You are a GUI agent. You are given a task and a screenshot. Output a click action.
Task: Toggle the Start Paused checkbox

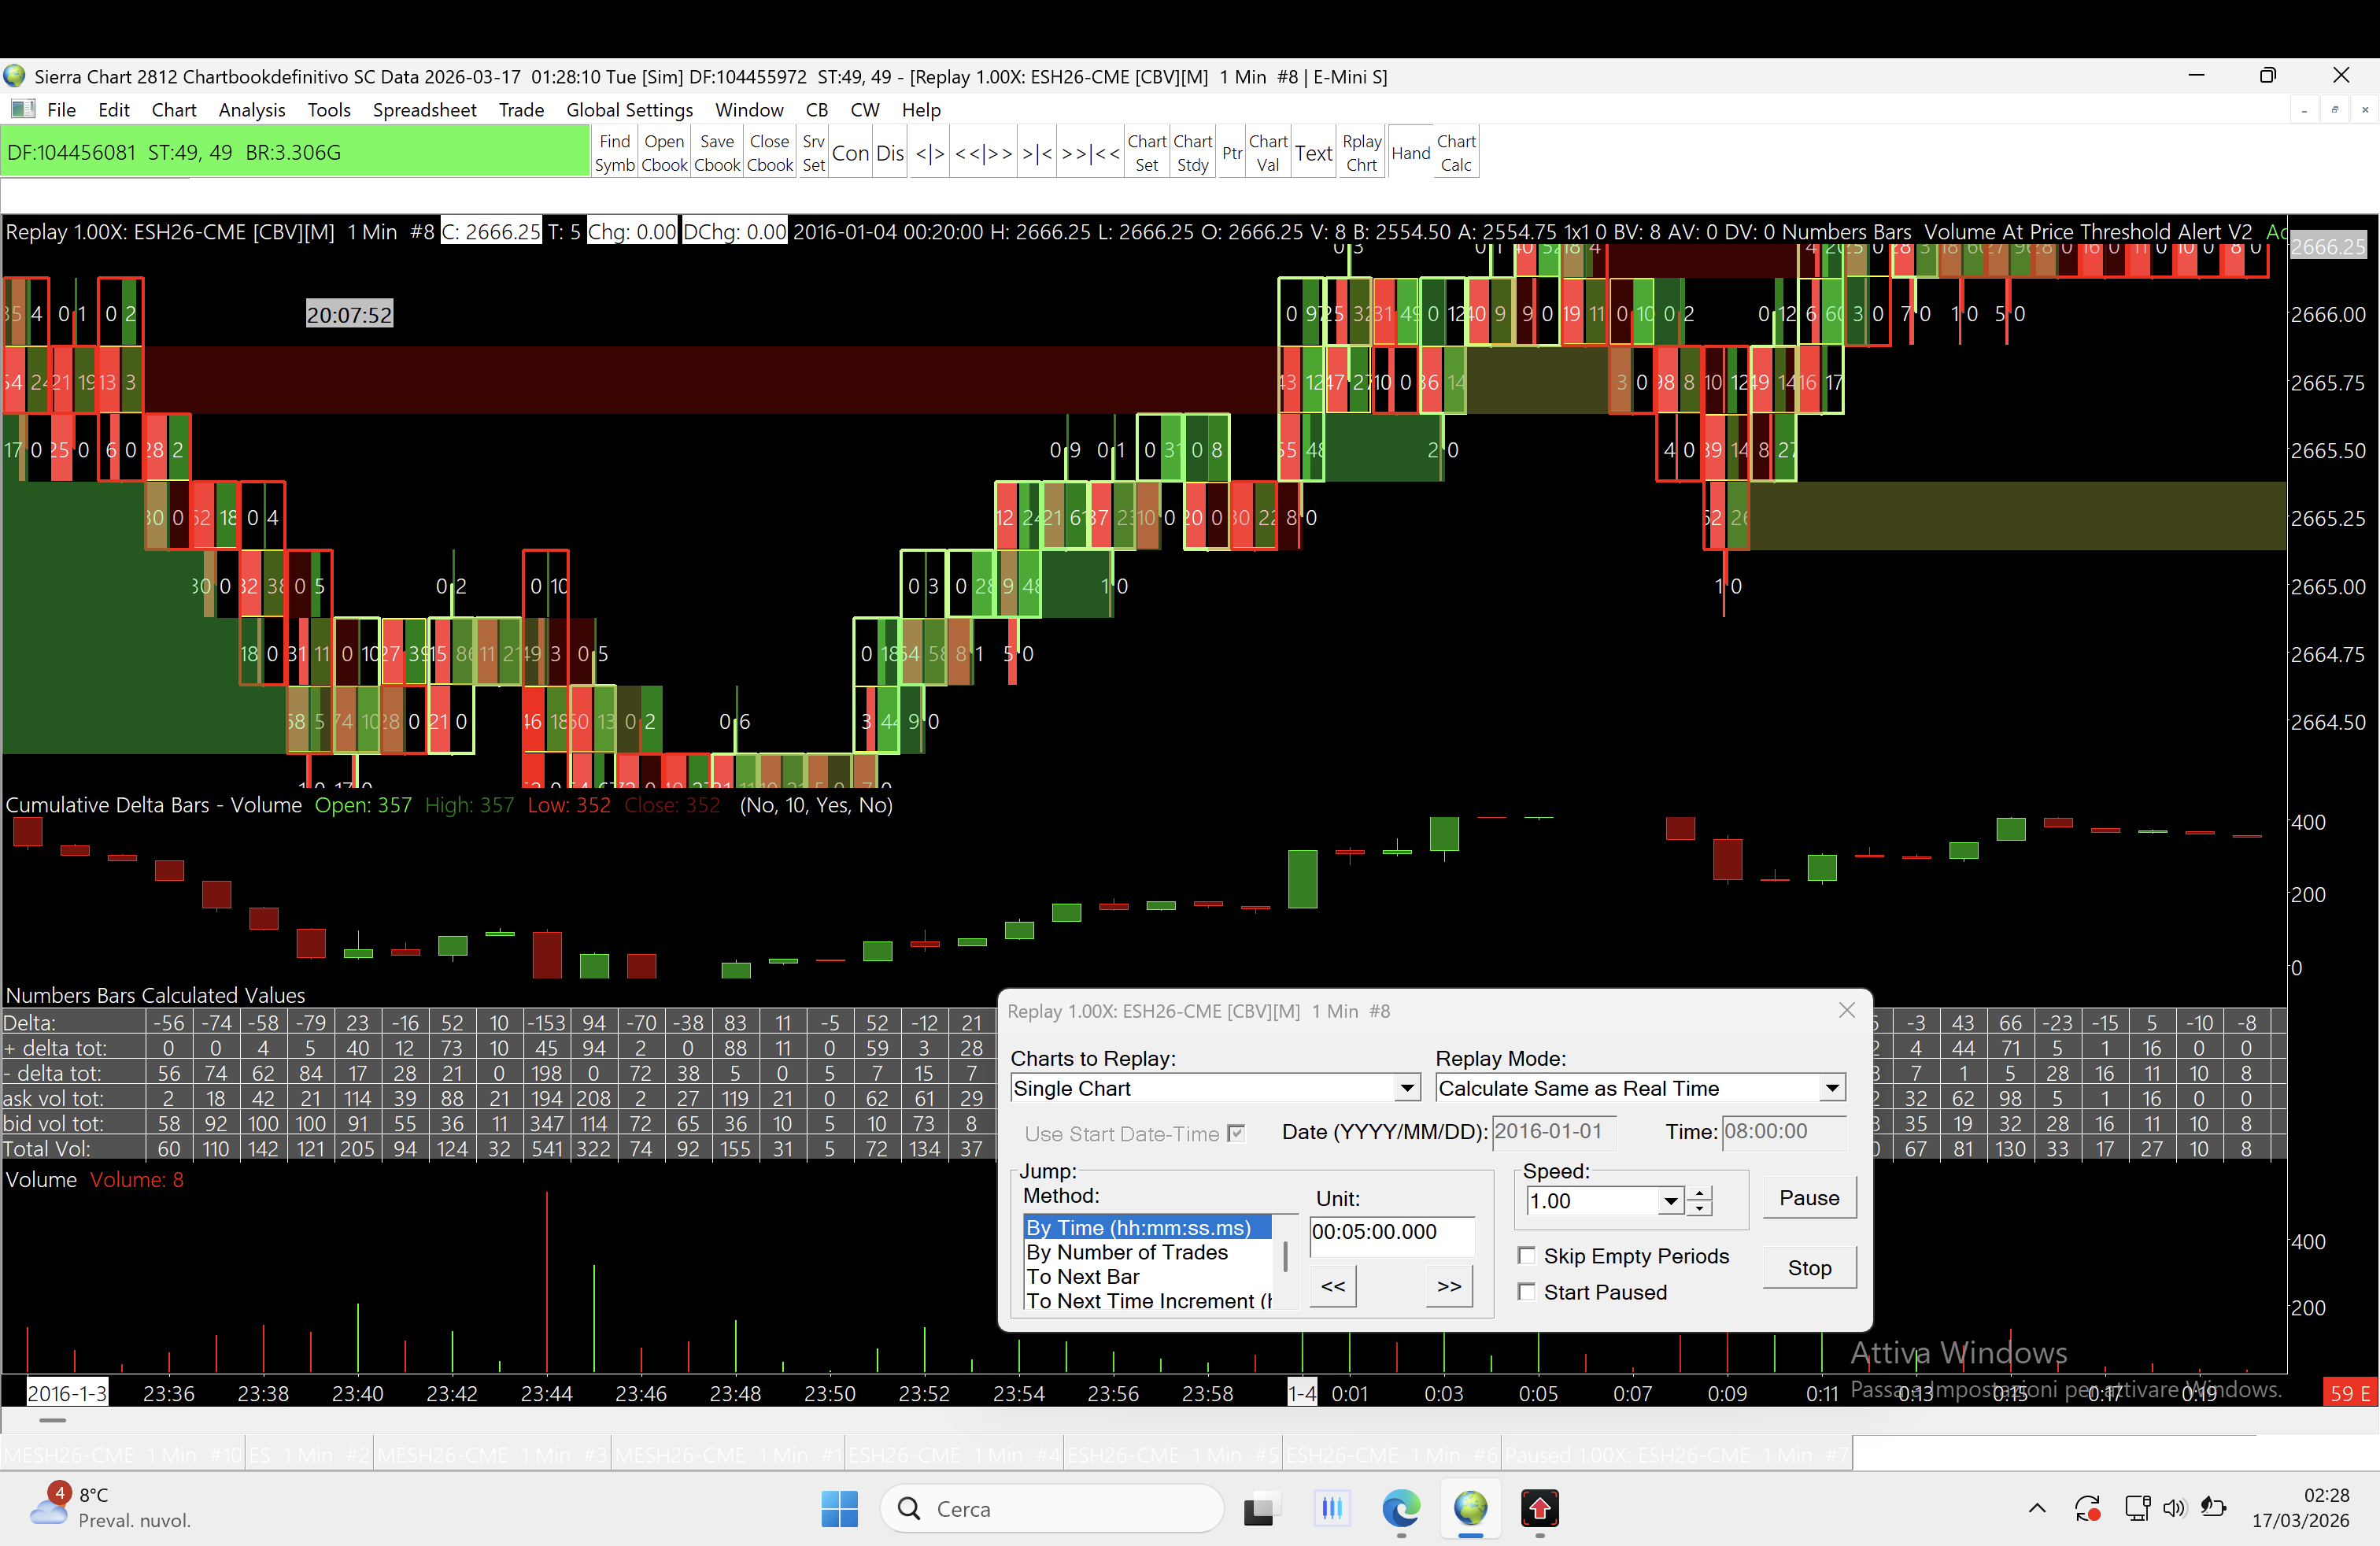tap(1527, 1292)
